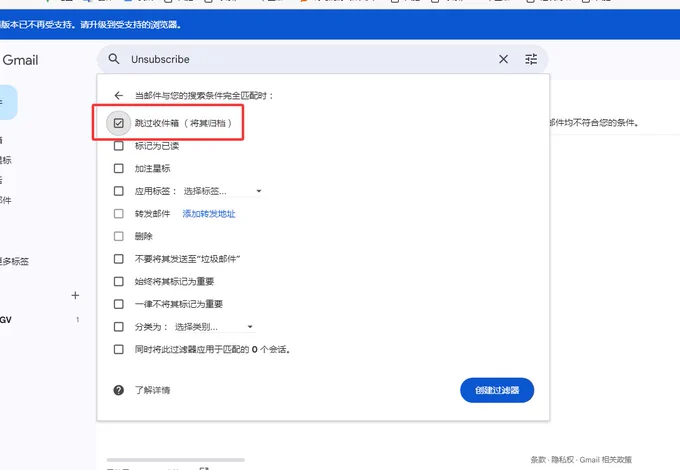Check 一律不将其标记为重要 checkbox
Screen dimensions: 680x470
118,304
